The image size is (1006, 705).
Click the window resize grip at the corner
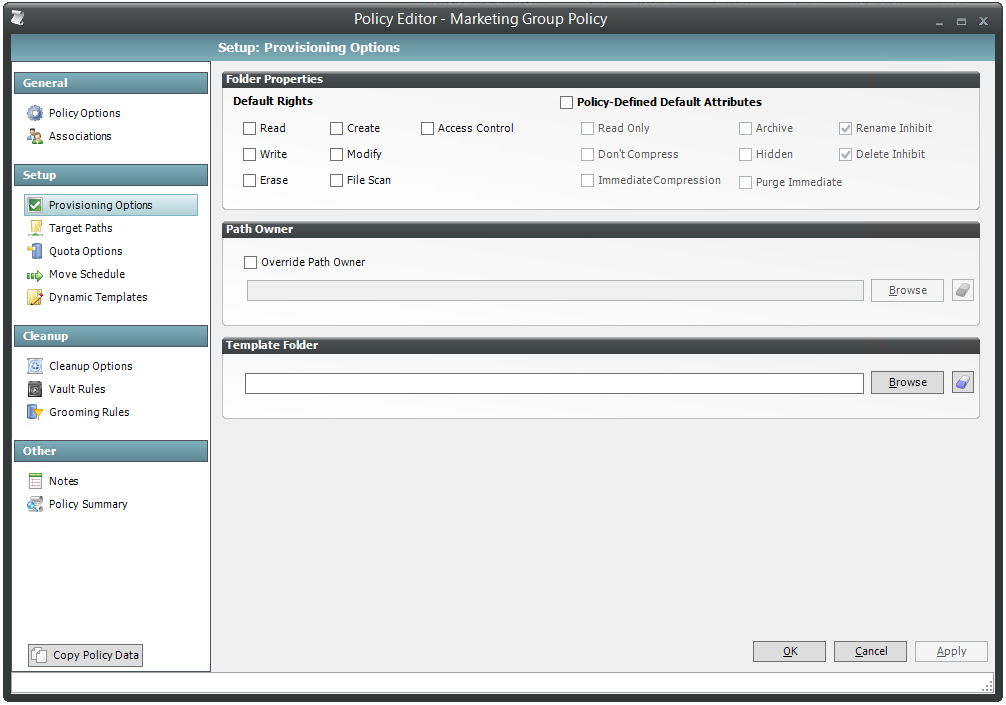(987, 686)
